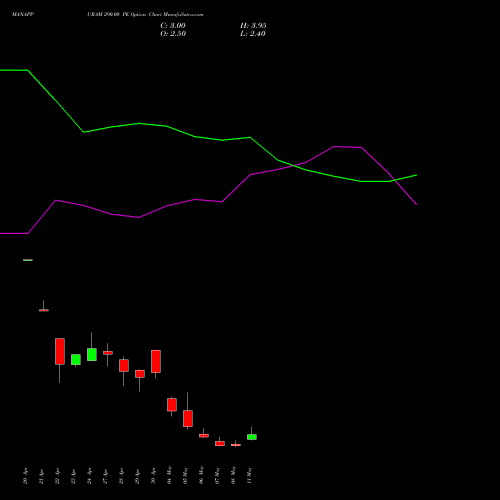Click the 'O: 2.50' open value
This screenshot has width=500, height=500.
(x=173, y=34)
